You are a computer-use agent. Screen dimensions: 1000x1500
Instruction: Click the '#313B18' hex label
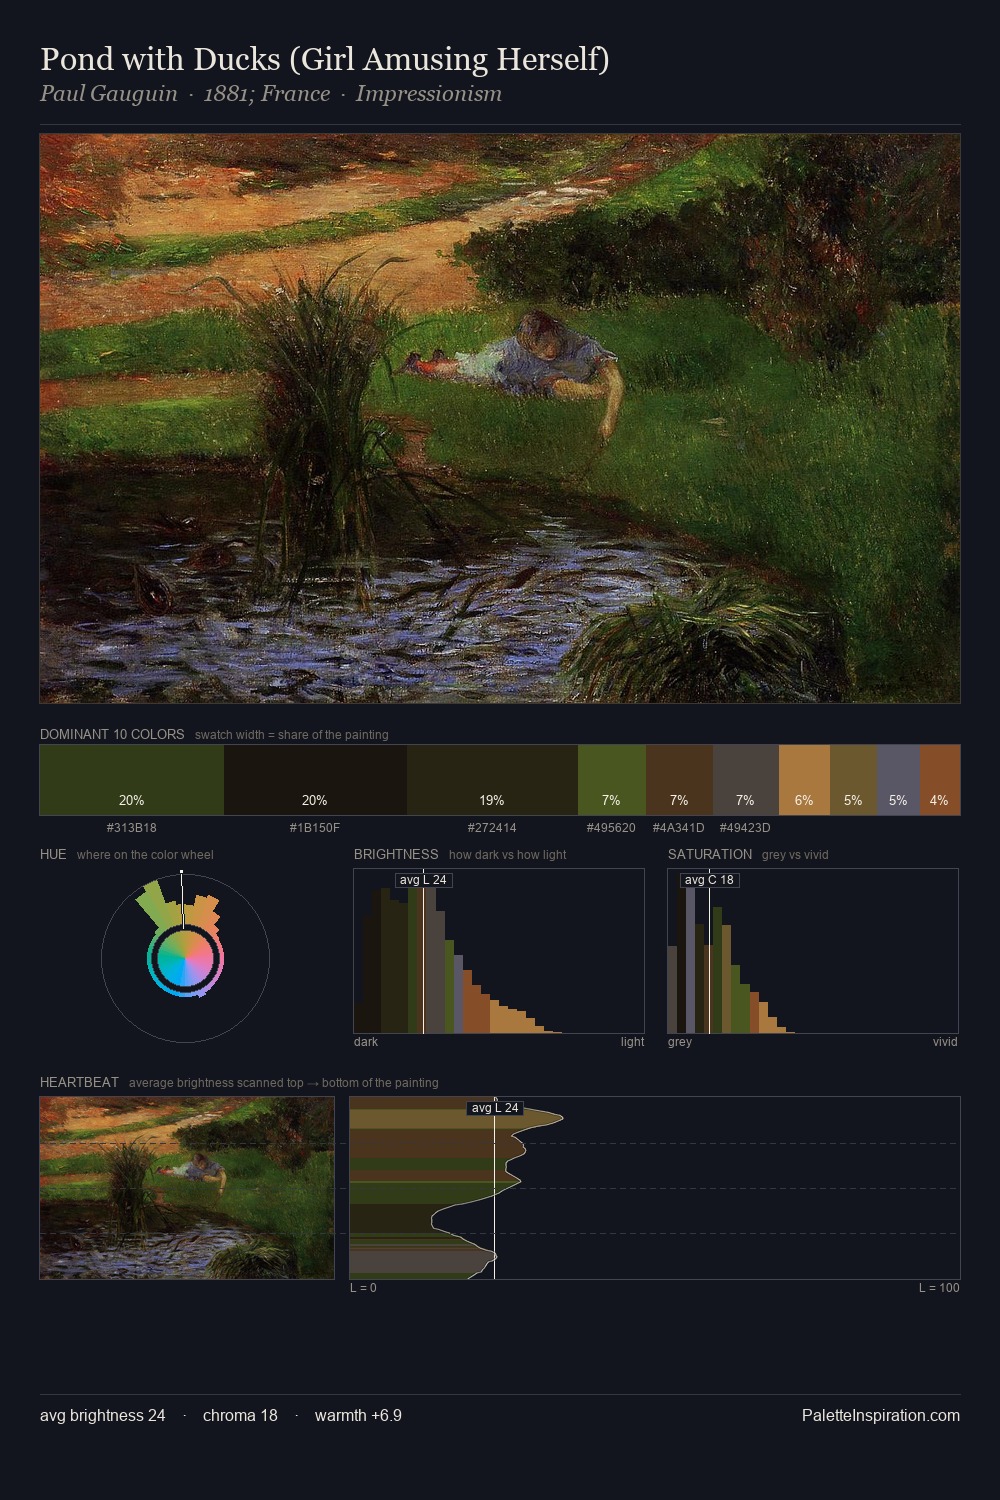132,828
